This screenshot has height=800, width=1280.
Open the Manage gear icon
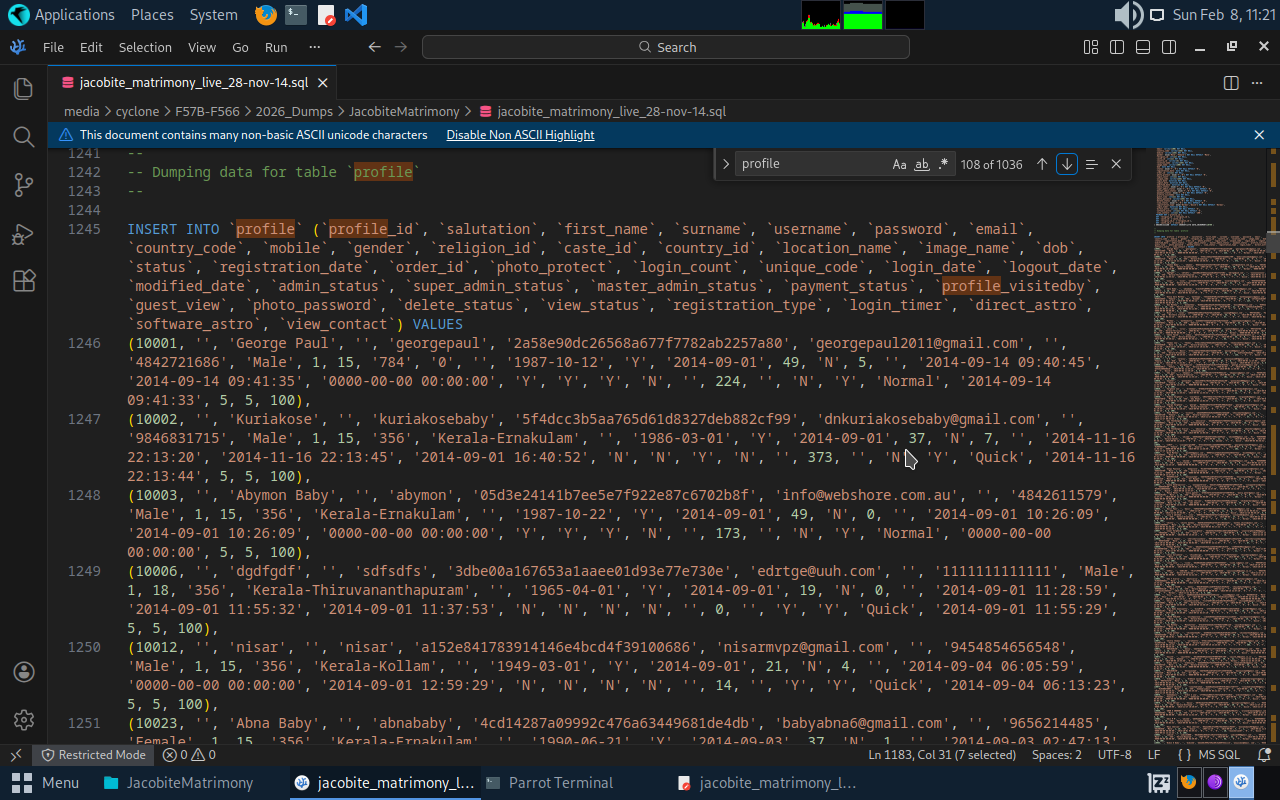click(x=23, y=720)
